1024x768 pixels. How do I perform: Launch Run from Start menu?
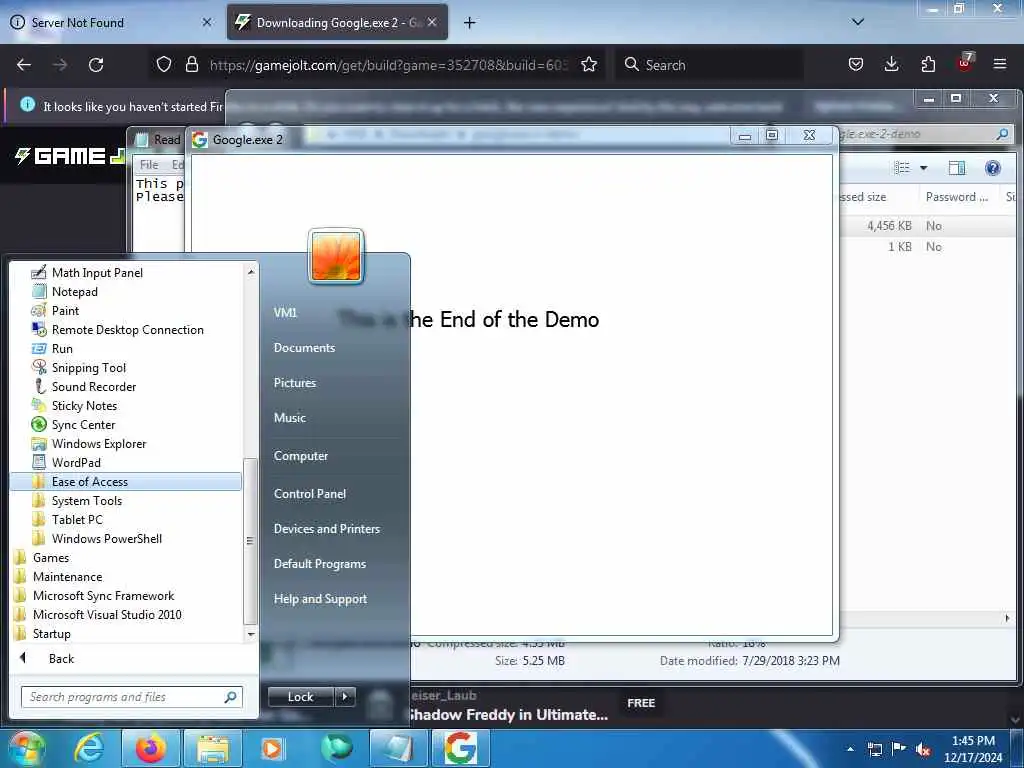click(x=62, y=349)
